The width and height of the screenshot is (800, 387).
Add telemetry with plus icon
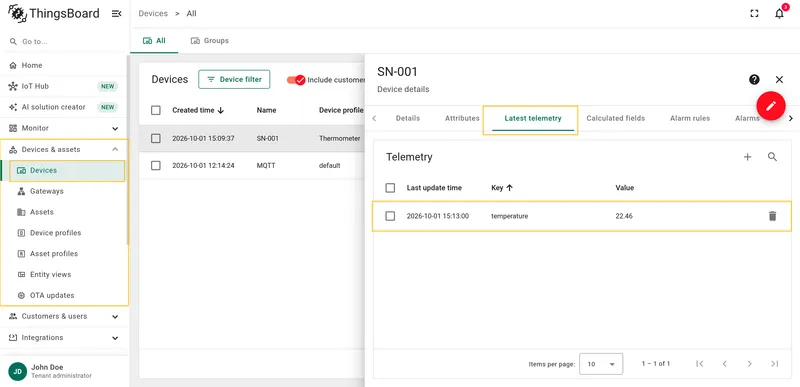747,157
